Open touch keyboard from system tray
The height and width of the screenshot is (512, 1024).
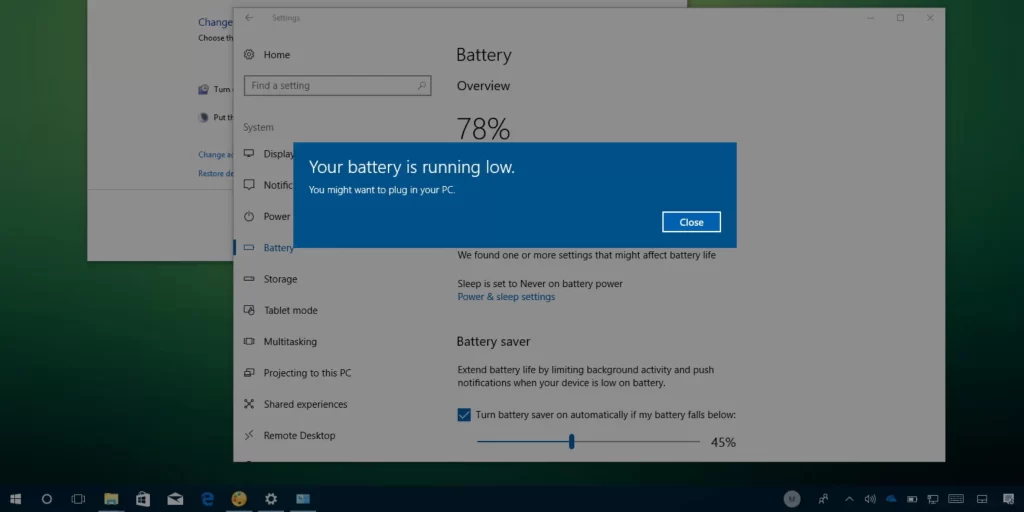pos(956,500)
